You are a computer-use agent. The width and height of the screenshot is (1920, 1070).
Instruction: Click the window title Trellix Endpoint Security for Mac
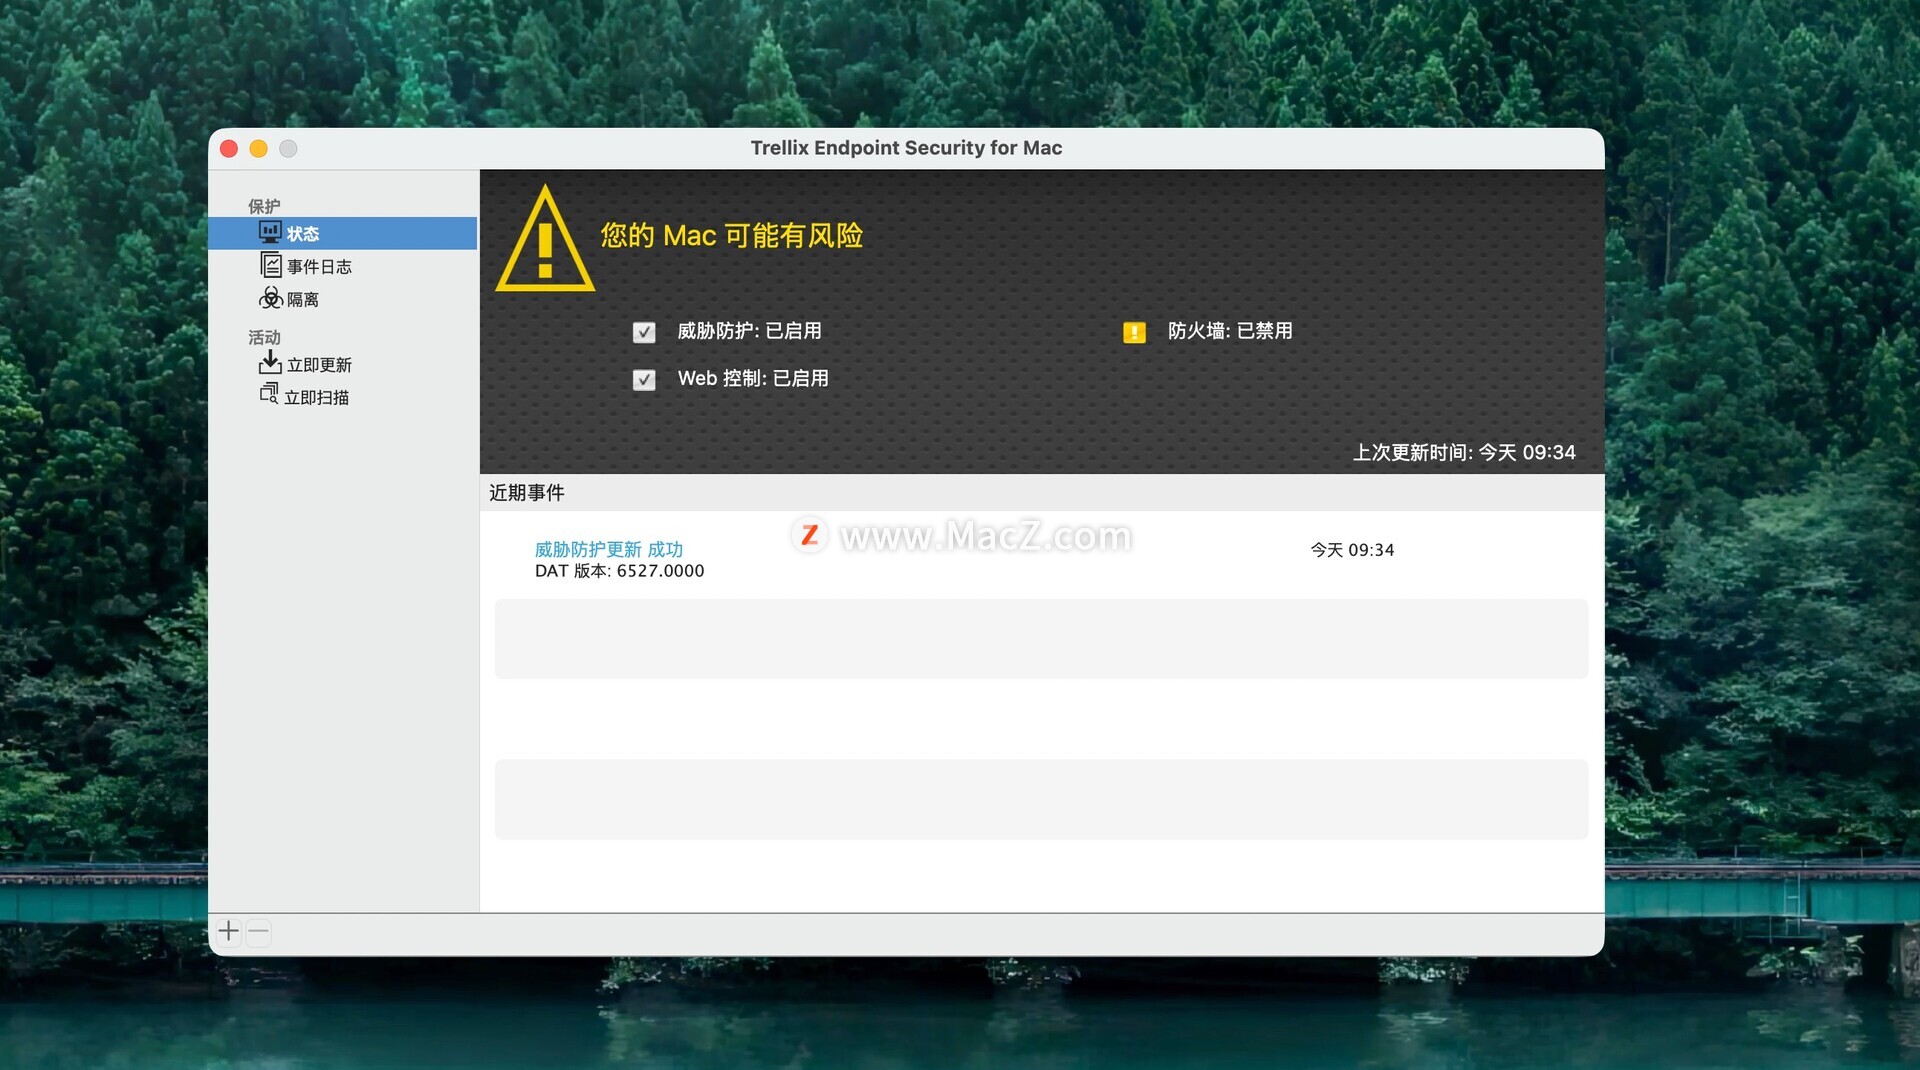906,148
